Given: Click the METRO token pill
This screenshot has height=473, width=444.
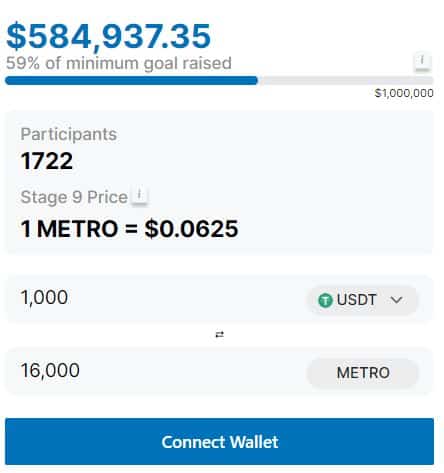Looking at the screenshot, I should (363, 373).
